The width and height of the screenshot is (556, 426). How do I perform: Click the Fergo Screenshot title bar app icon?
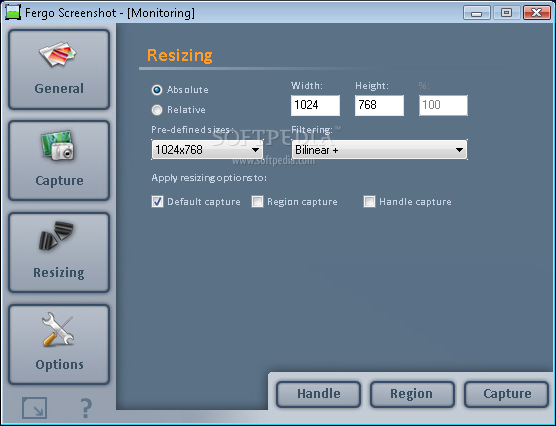tap(13, 13)
